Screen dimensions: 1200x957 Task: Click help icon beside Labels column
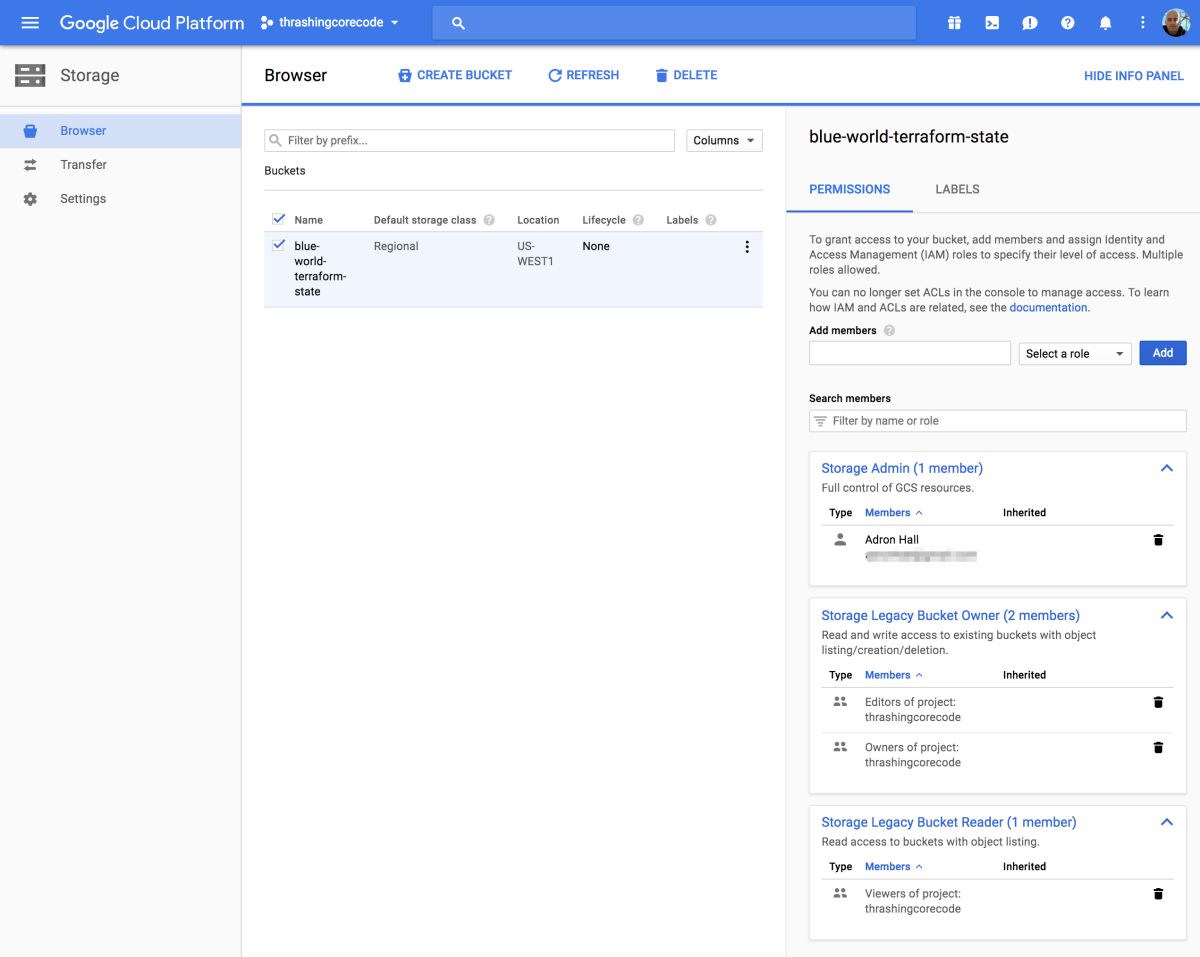pyautogui.click(x=711, y=220)
